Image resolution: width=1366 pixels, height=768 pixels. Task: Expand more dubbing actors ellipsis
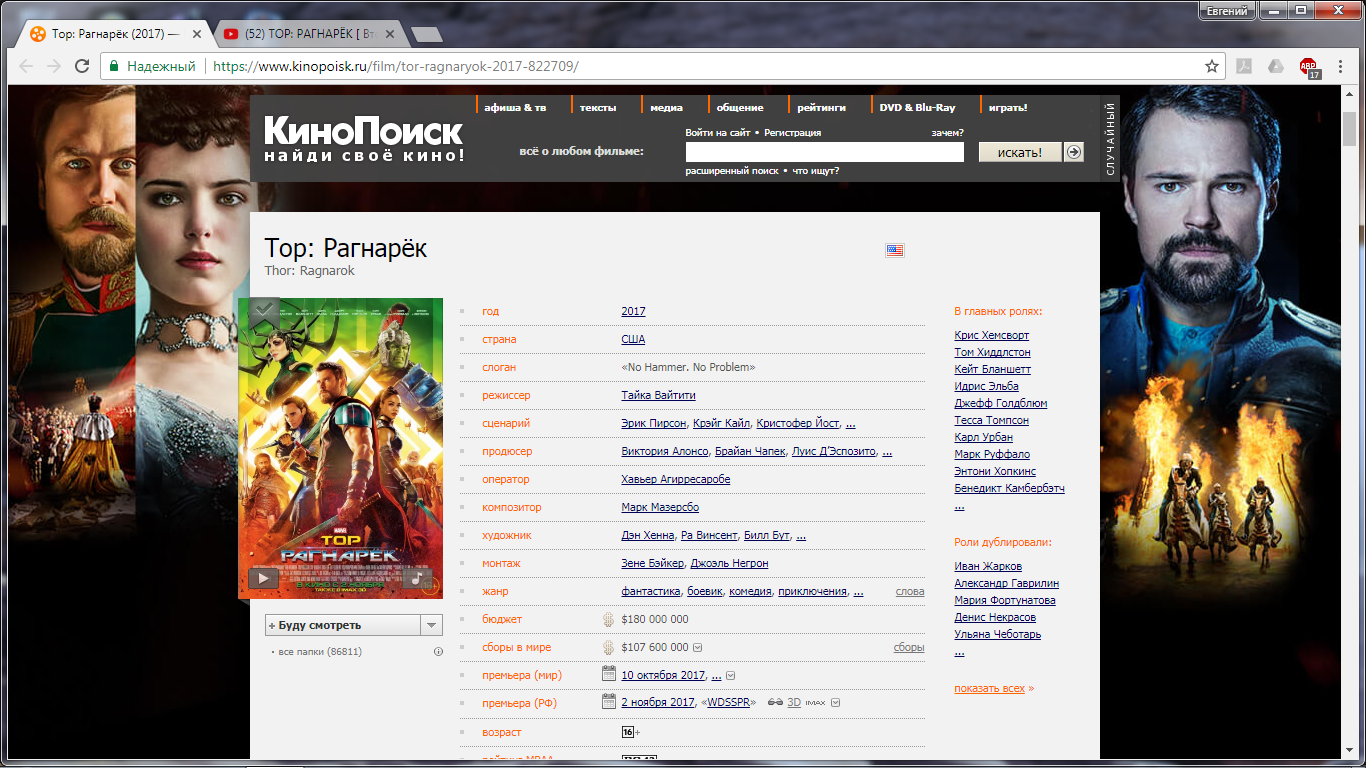point(959,652)
